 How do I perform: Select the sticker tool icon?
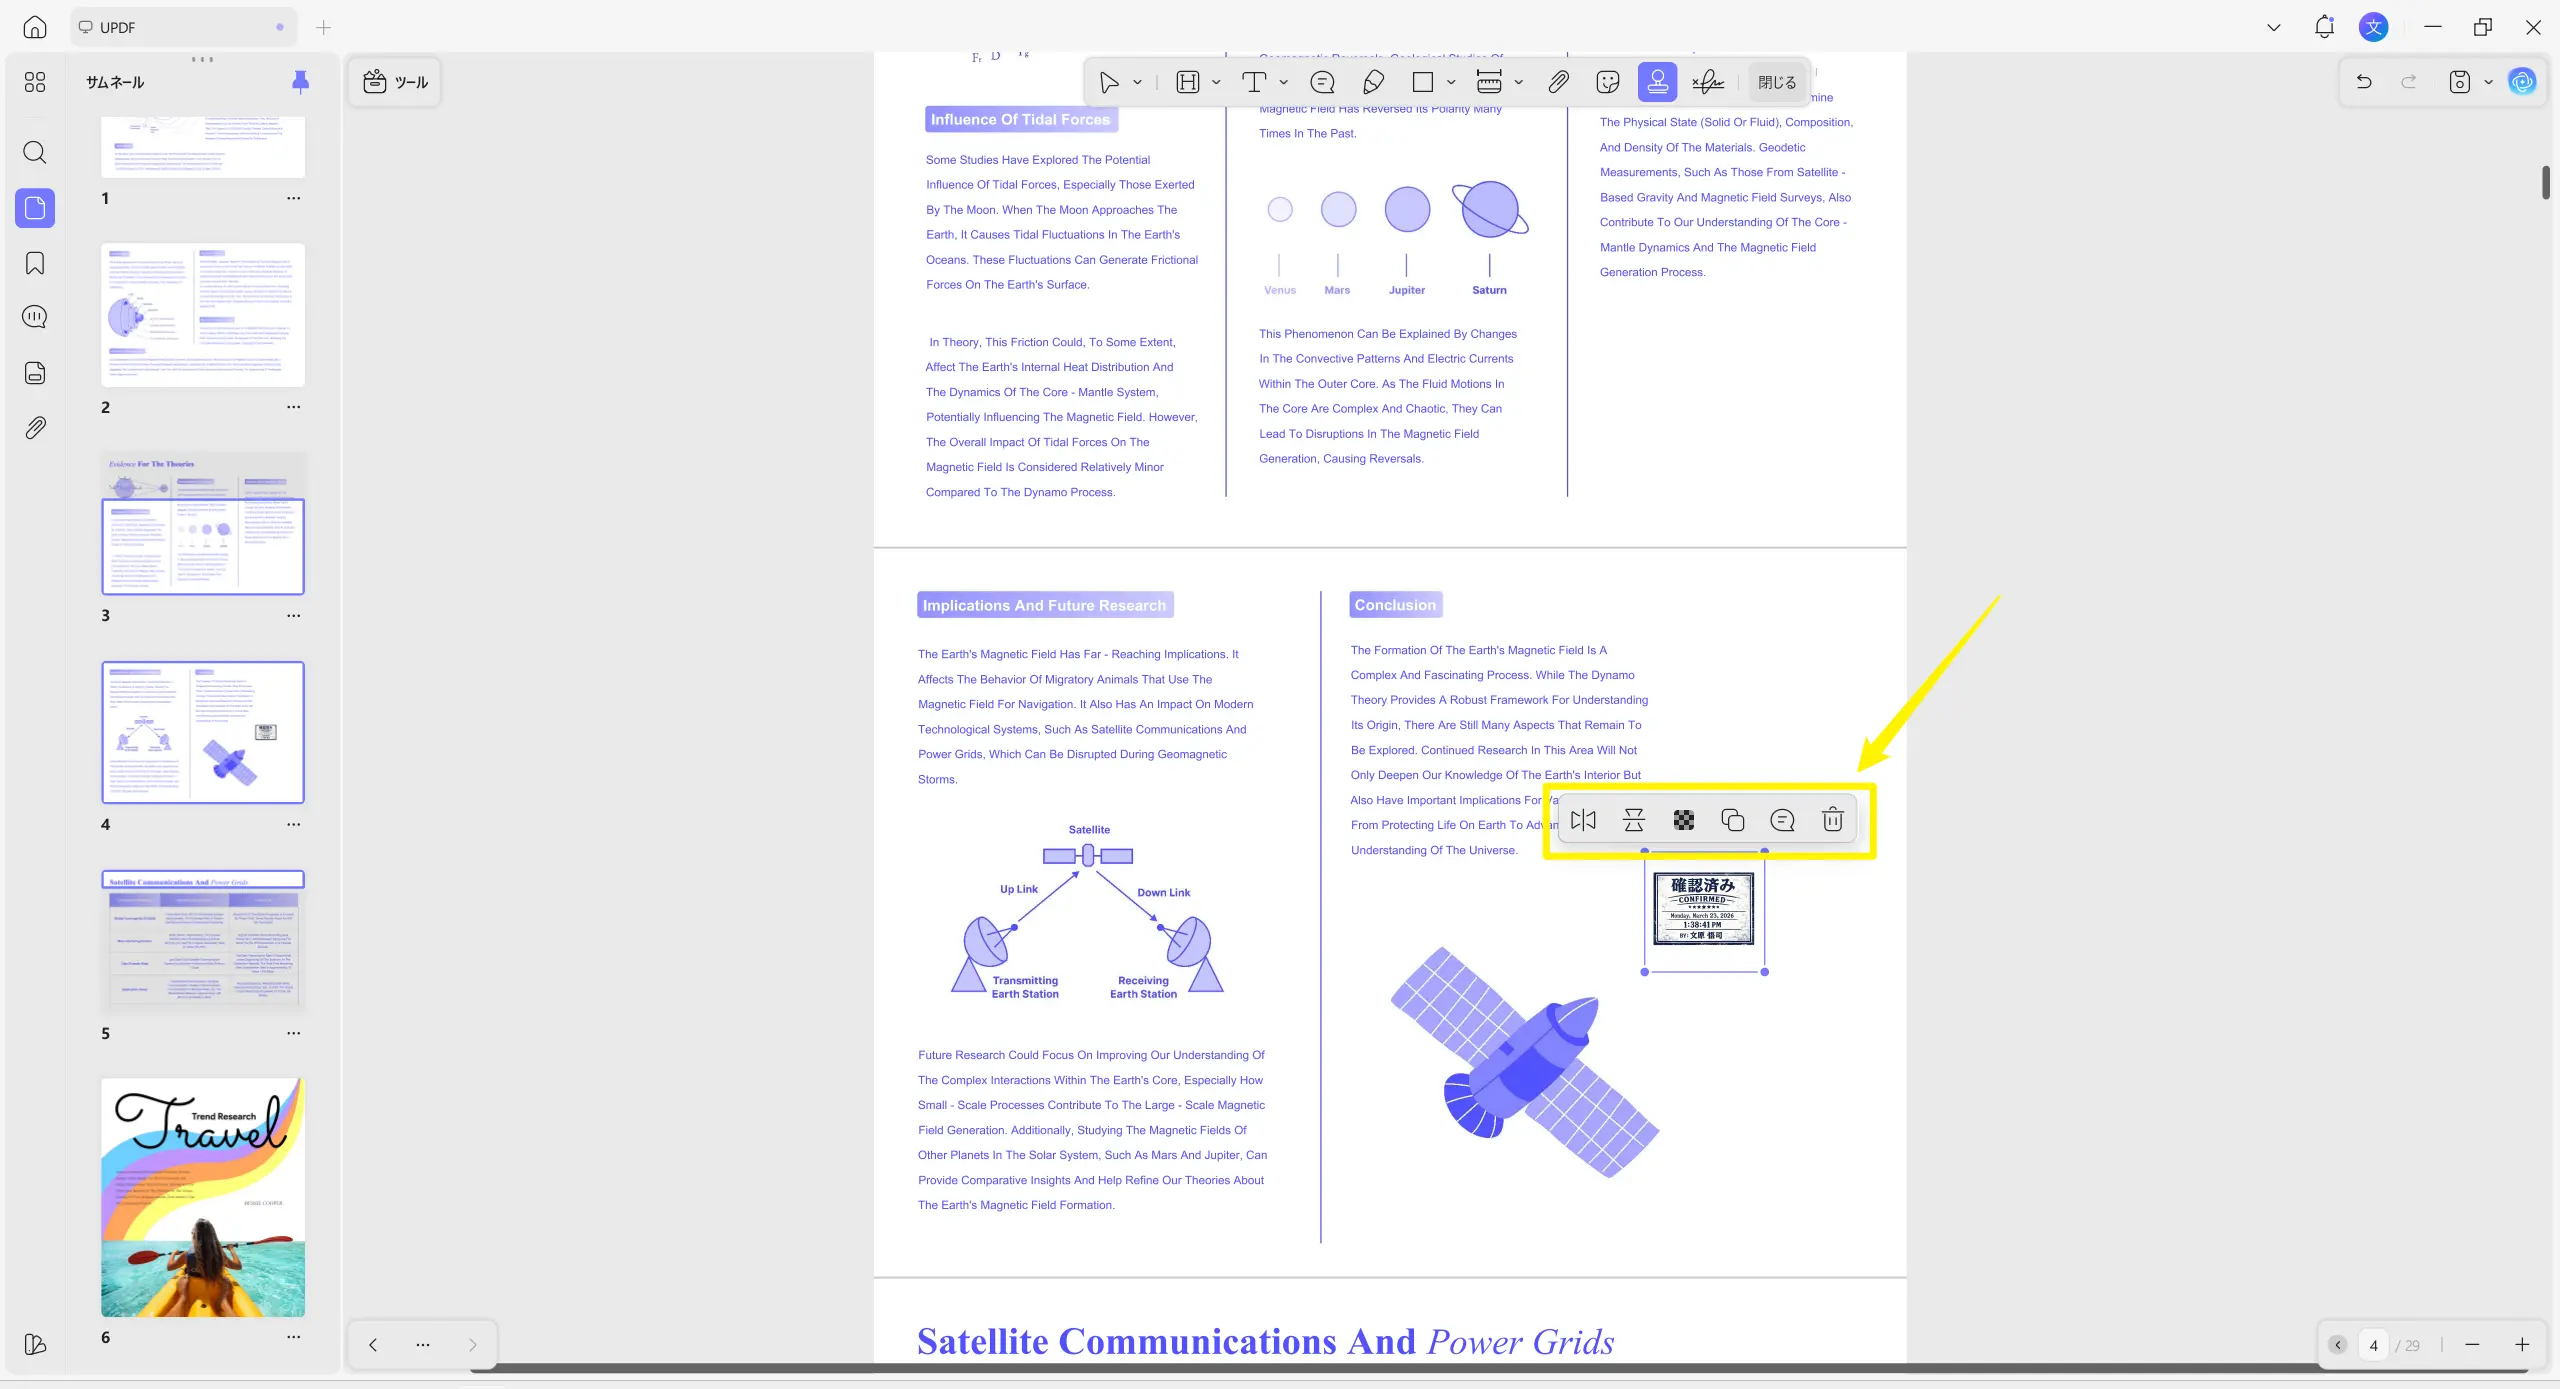(x=1607, y=82)
